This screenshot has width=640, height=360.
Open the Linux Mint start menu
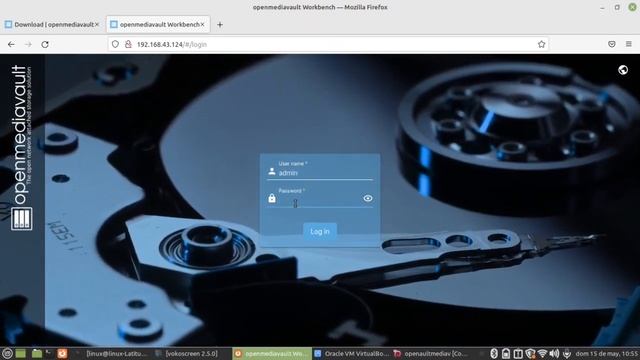tap(7, 353)
